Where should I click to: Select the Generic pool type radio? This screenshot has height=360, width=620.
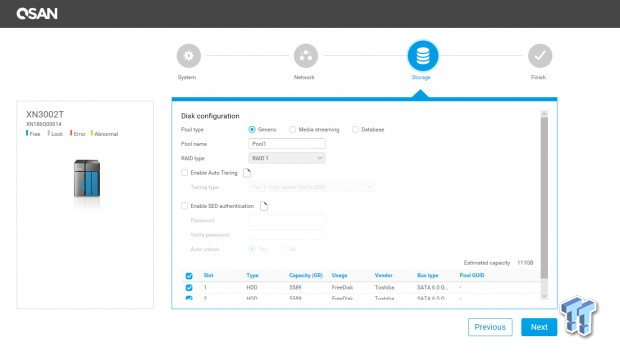coord(252,129)
